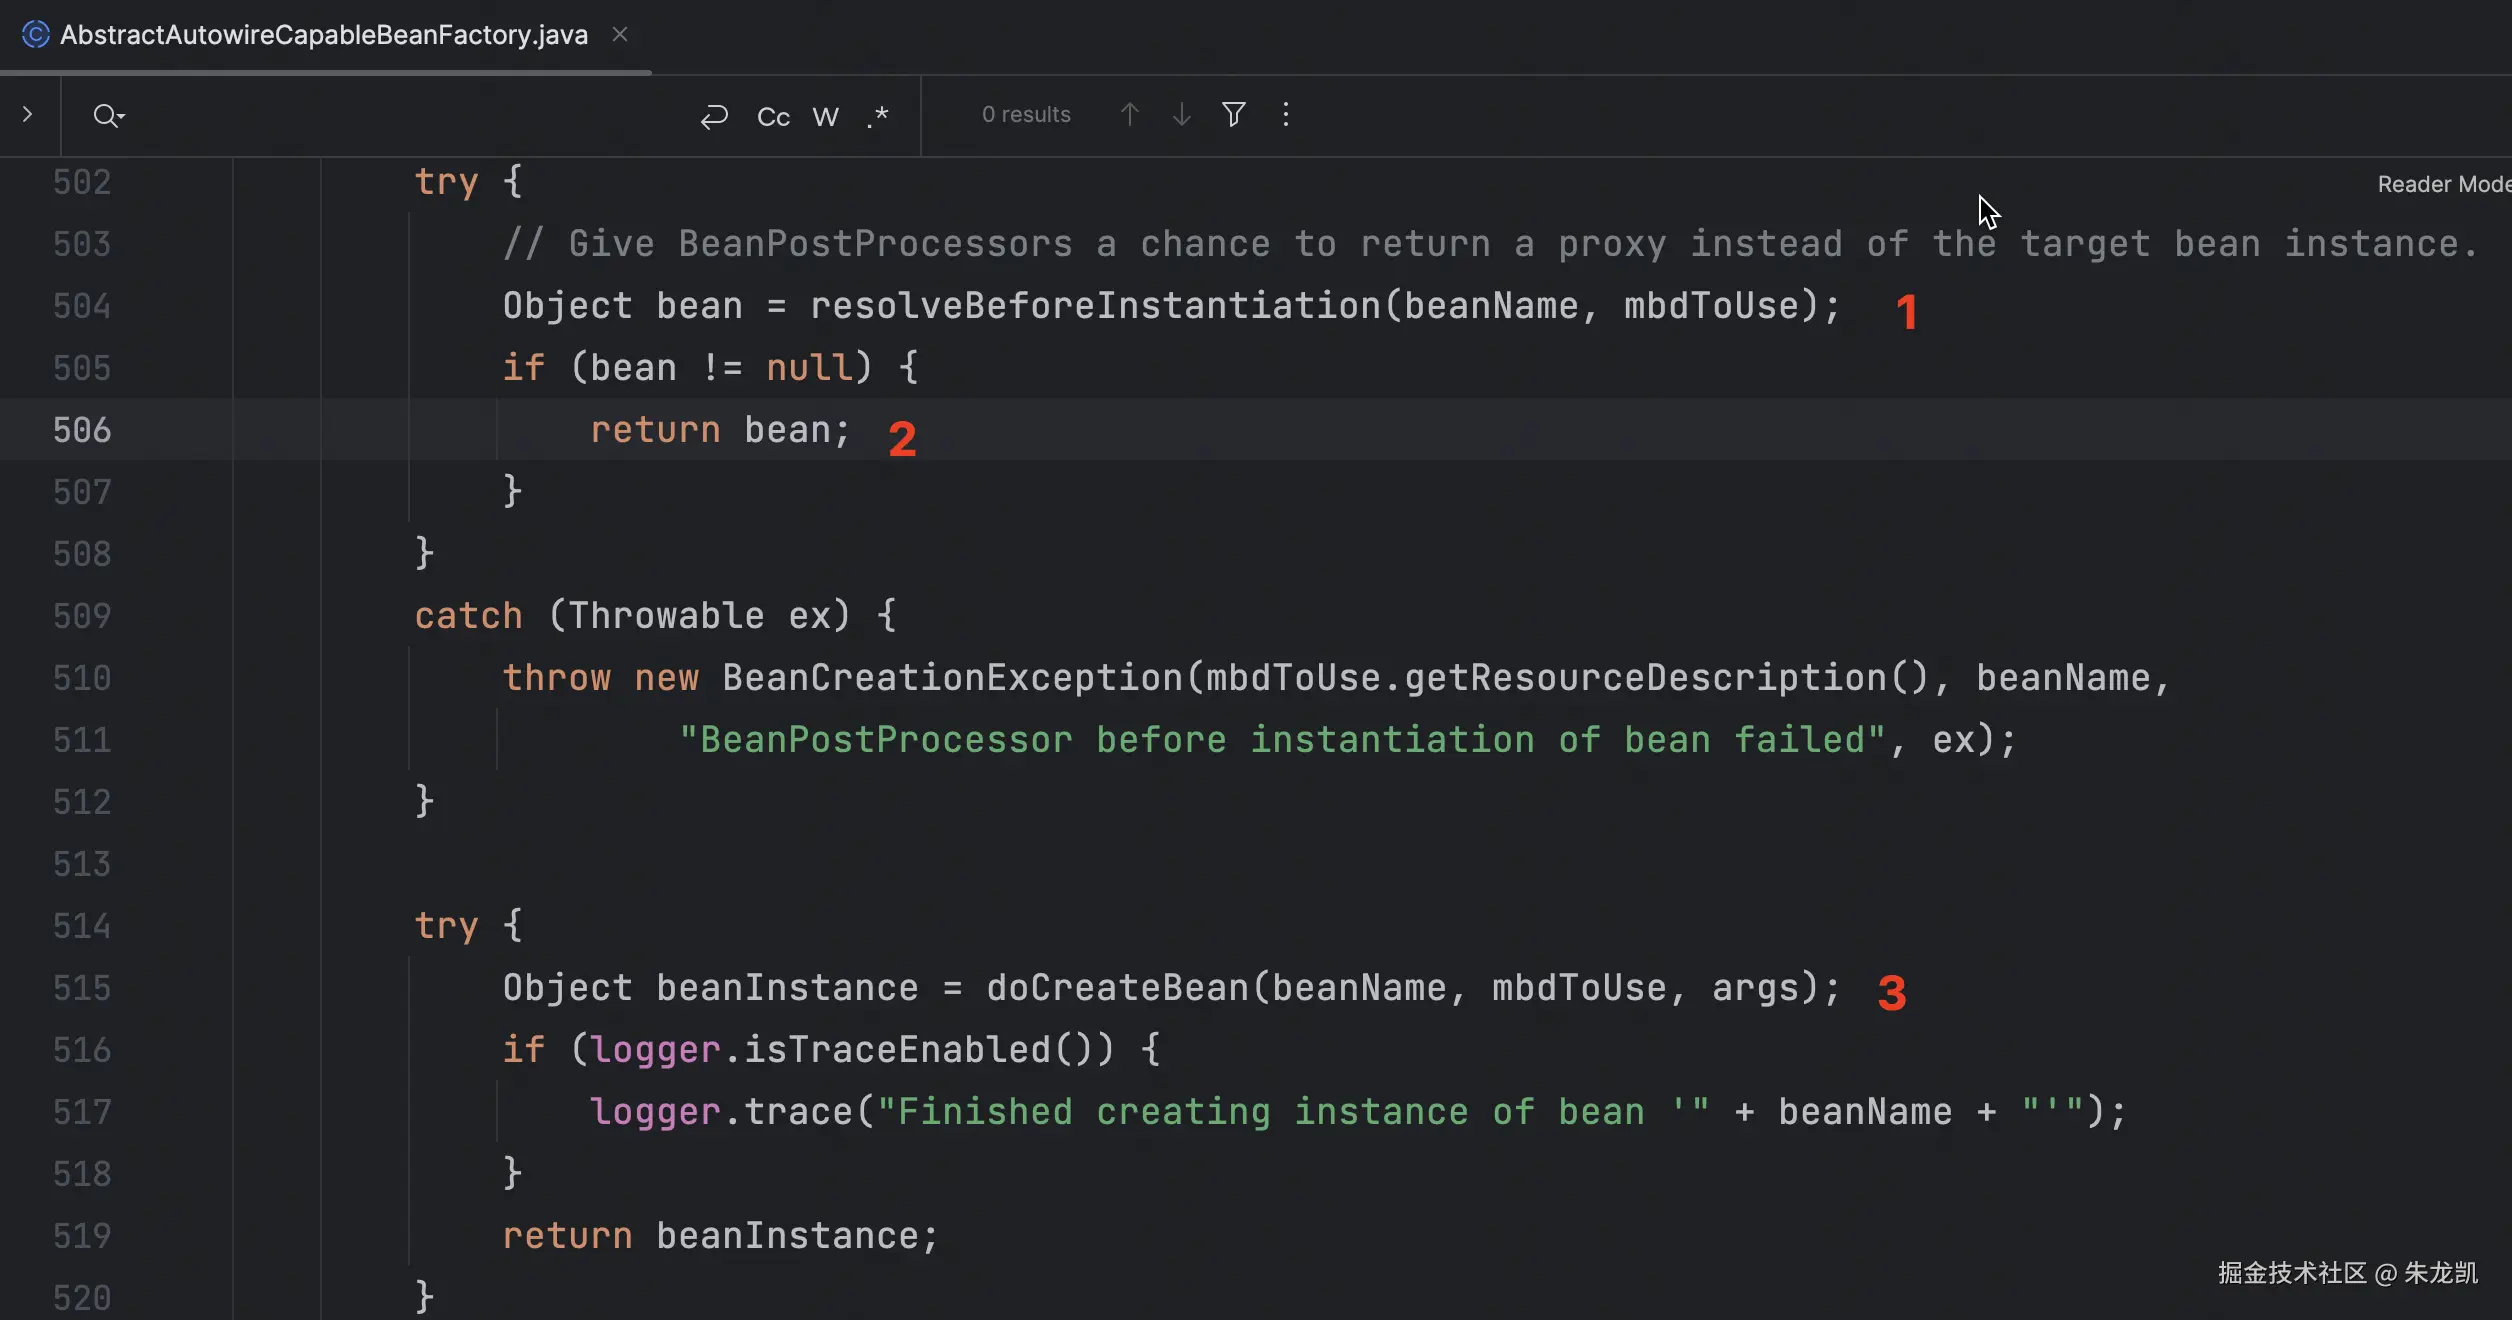Screen dimensions: 2512x1320
Task: Open more search options menu
Action: point(1286,115)
